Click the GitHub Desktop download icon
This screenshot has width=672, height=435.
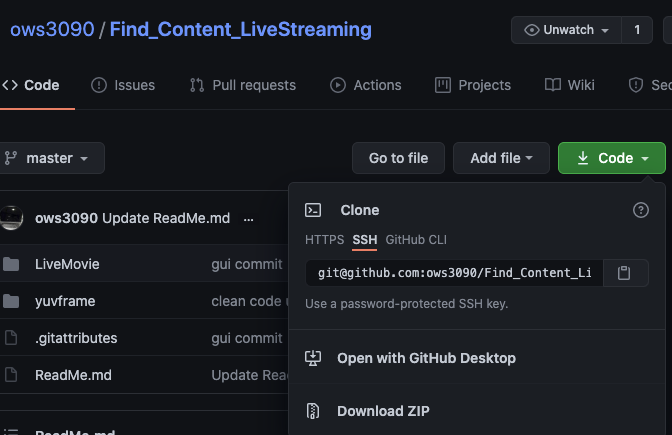(x=313, y=358)
